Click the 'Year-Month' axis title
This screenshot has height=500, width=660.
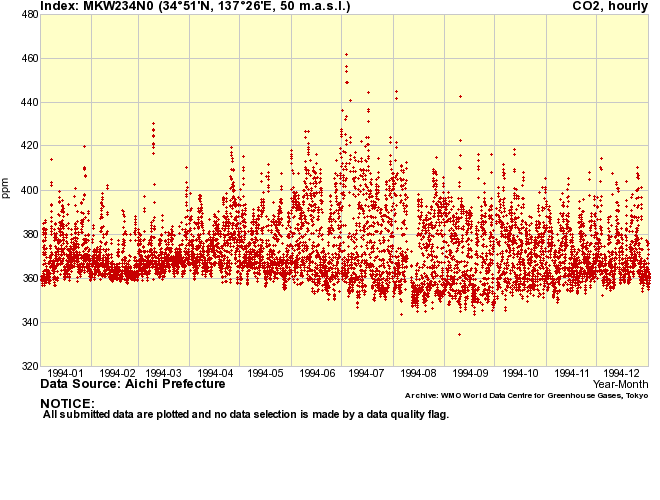620,384
